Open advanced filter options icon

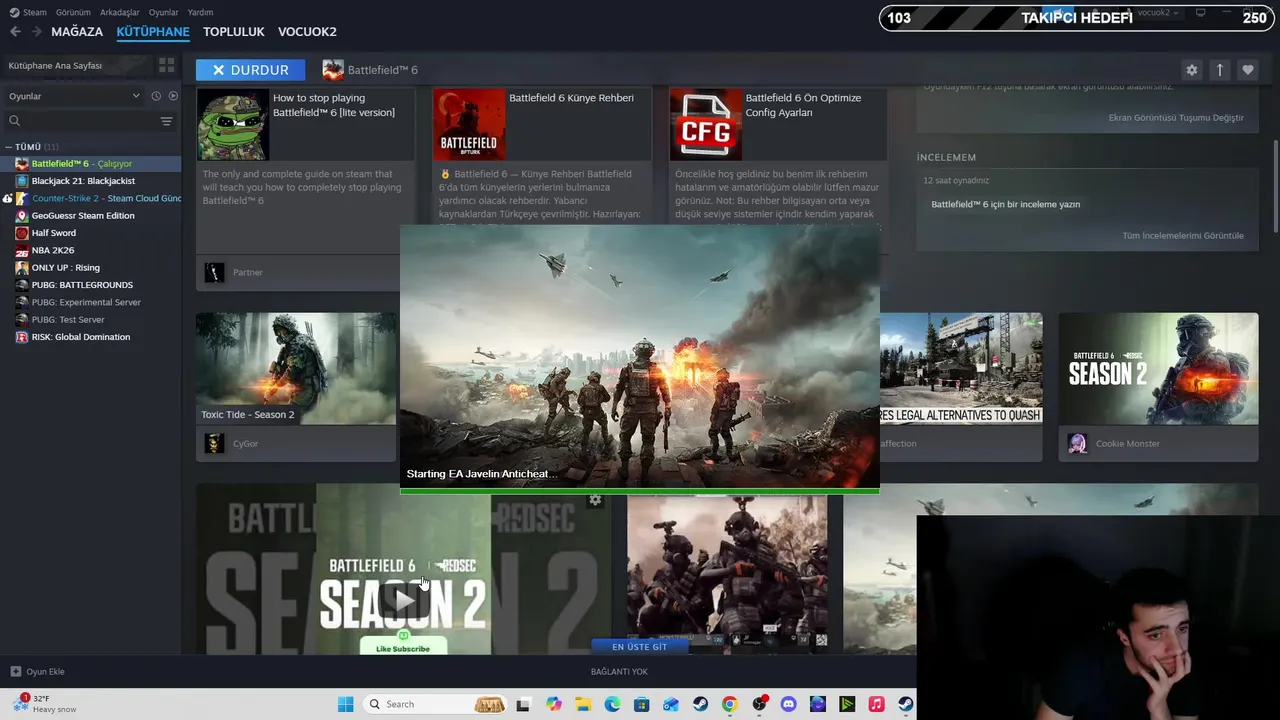[x=167, y=121]
